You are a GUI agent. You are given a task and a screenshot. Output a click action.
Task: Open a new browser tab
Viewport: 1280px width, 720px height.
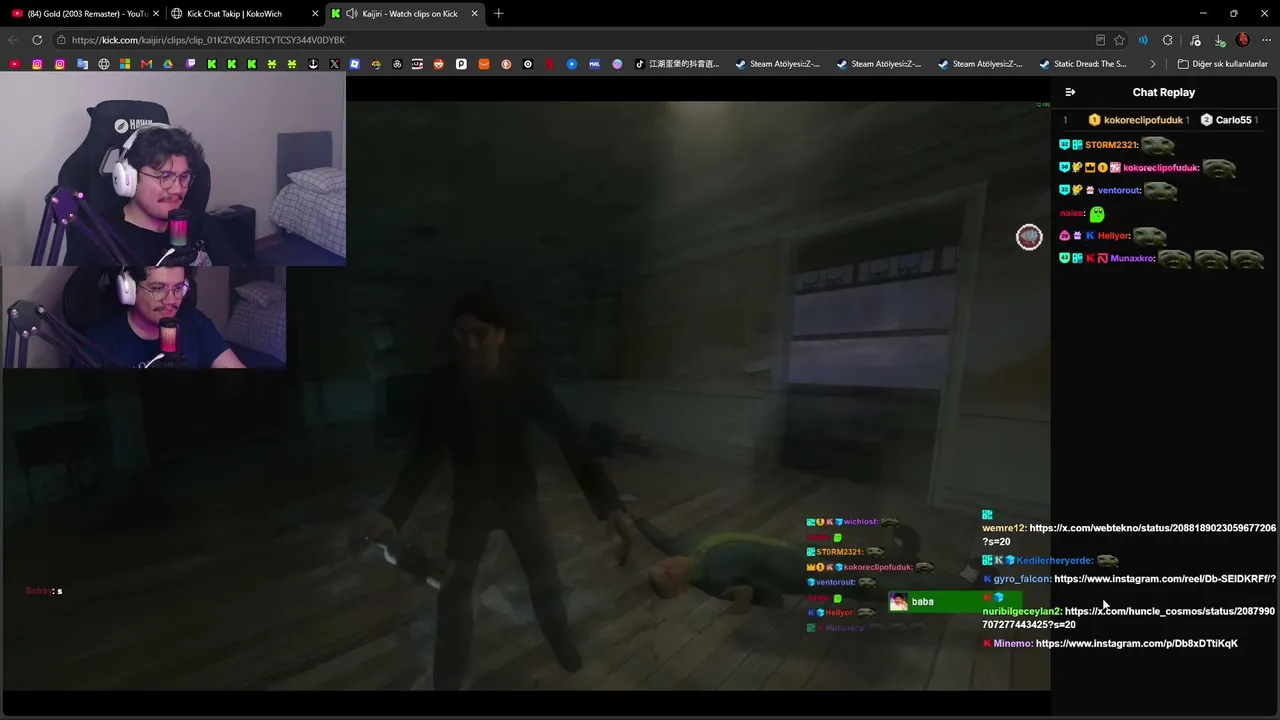pyautogui.click(x=498, y=13)
